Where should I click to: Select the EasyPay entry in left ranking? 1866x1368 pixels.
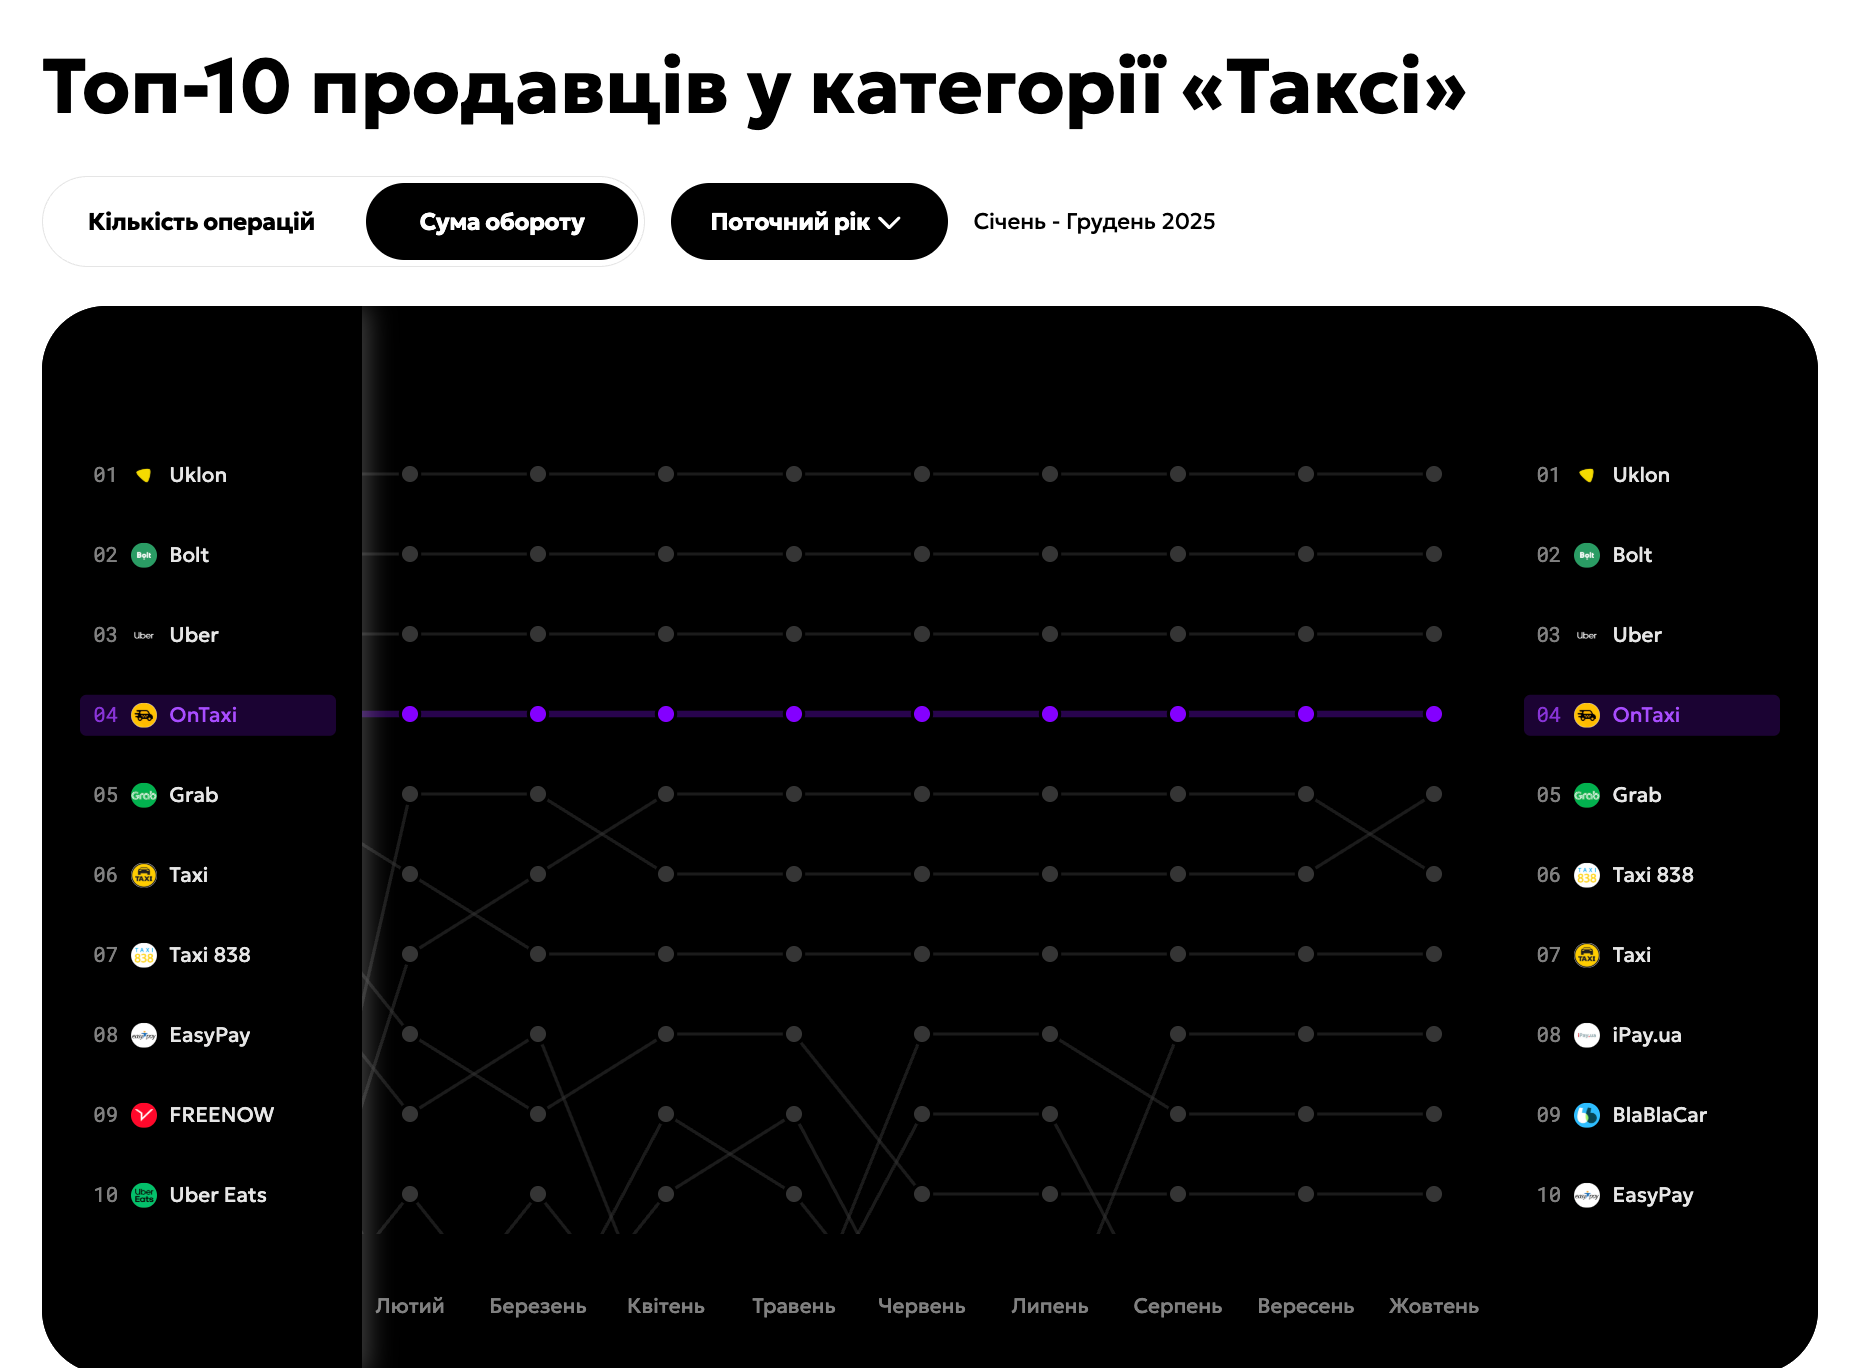click(209, 1035)
